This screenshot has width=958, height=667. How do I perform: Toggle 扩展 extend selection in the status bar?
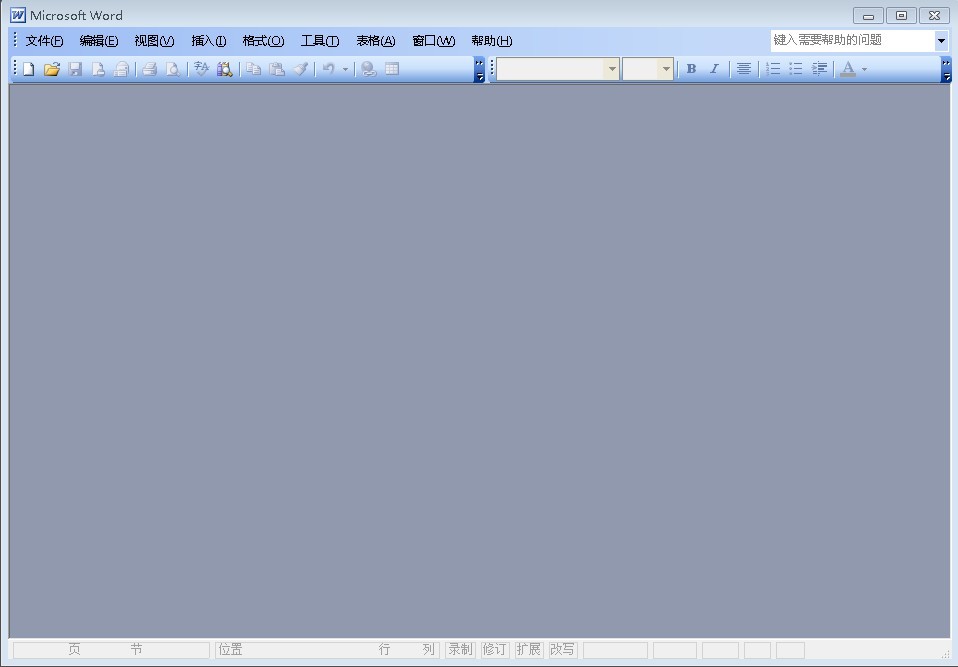(528, 649)
